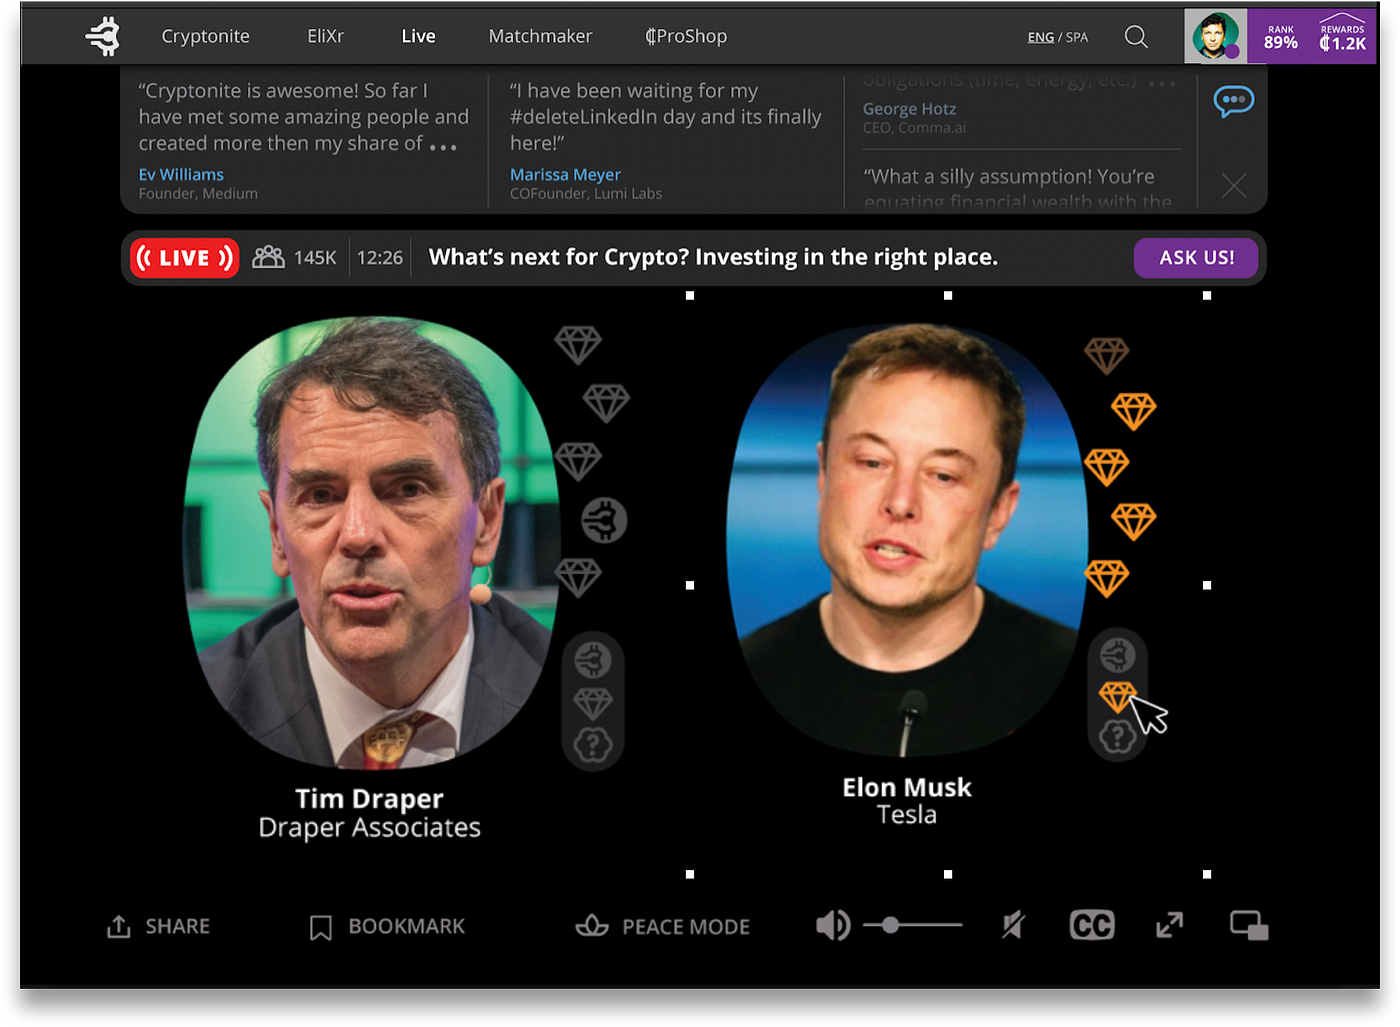Click the Cryptonite logo icon
Image resolution: width=1400 pixels, height=1027 pixels.
[x=103, y=36]
